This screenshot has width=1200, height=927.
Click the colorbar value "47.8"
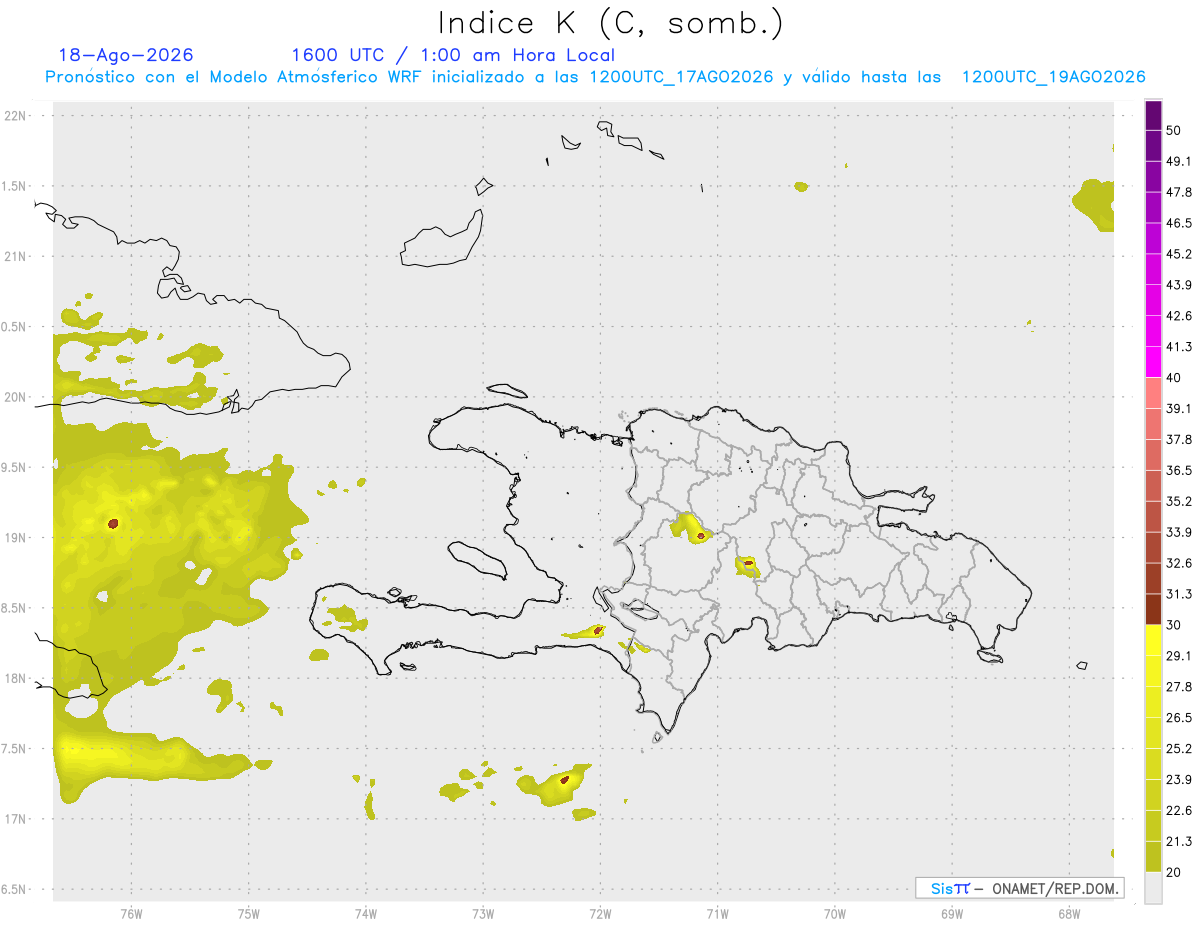1179,192
